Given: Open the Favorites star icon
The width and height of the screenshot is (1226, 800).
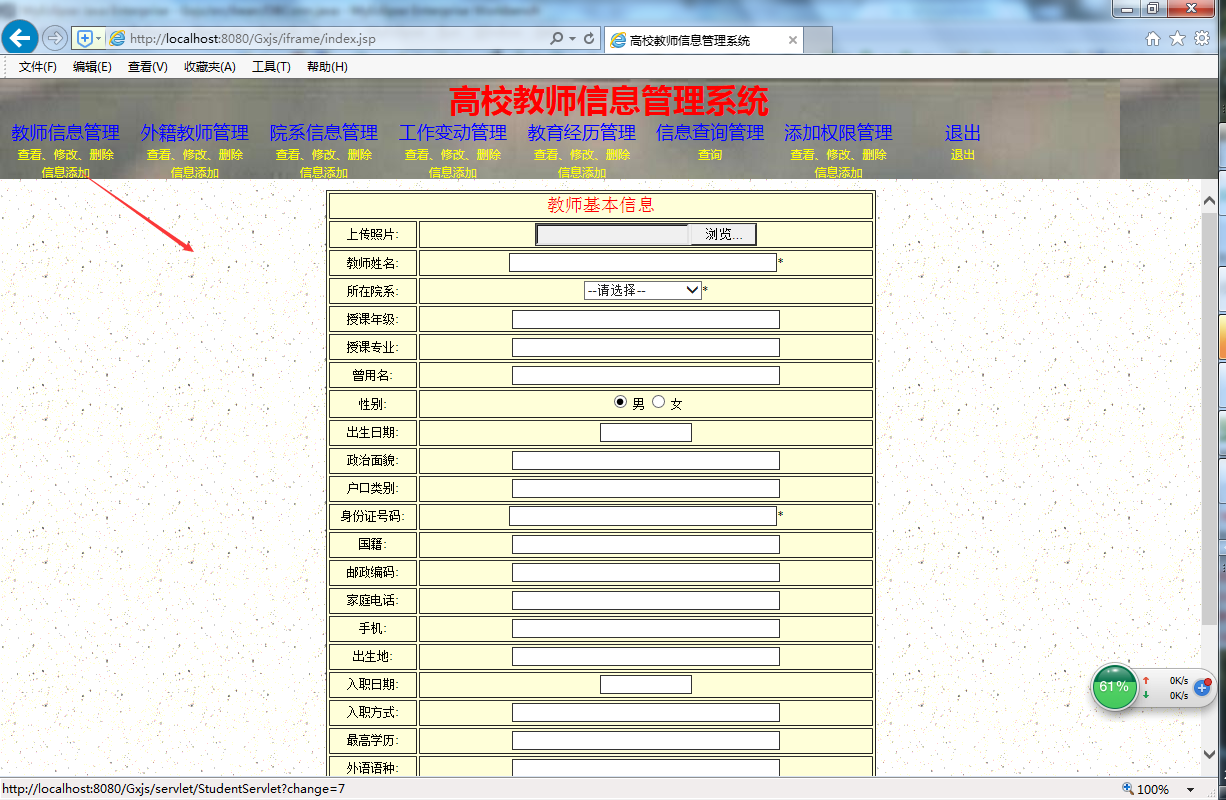Looking at the screenshot, I should [x=1177, y=38].
